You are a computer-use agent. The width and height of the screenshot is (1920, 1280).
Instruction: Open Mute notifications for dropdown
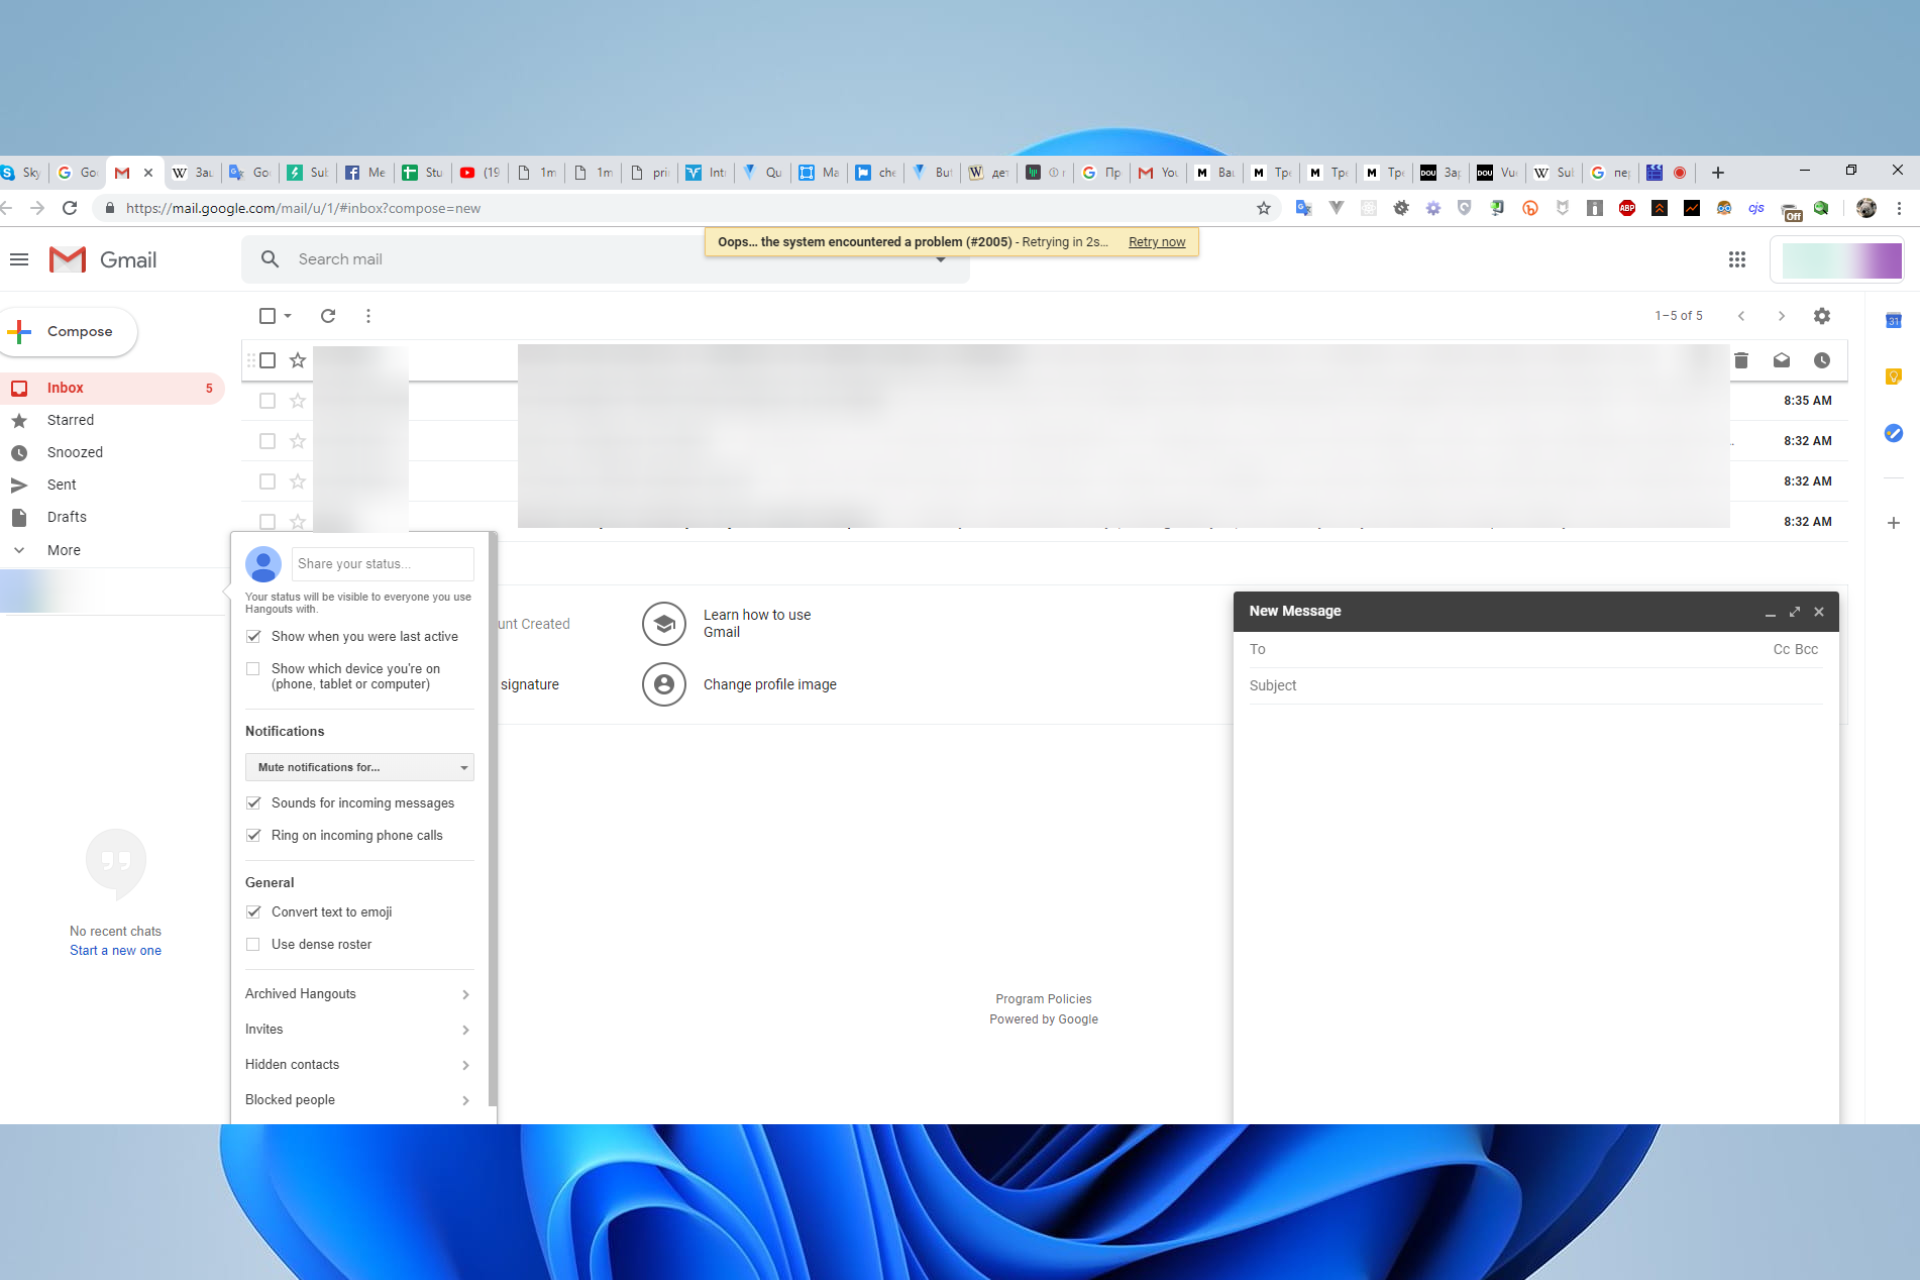(x=359, y=767)
